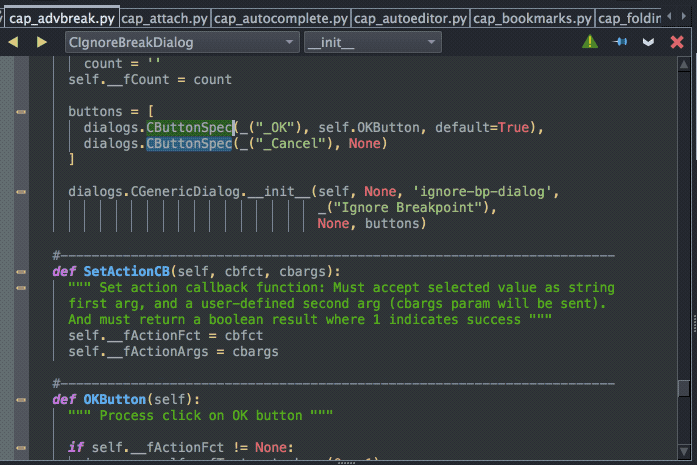697x465 pixels.
Task: Go back with the left history arrow
Action: (13, 42)
